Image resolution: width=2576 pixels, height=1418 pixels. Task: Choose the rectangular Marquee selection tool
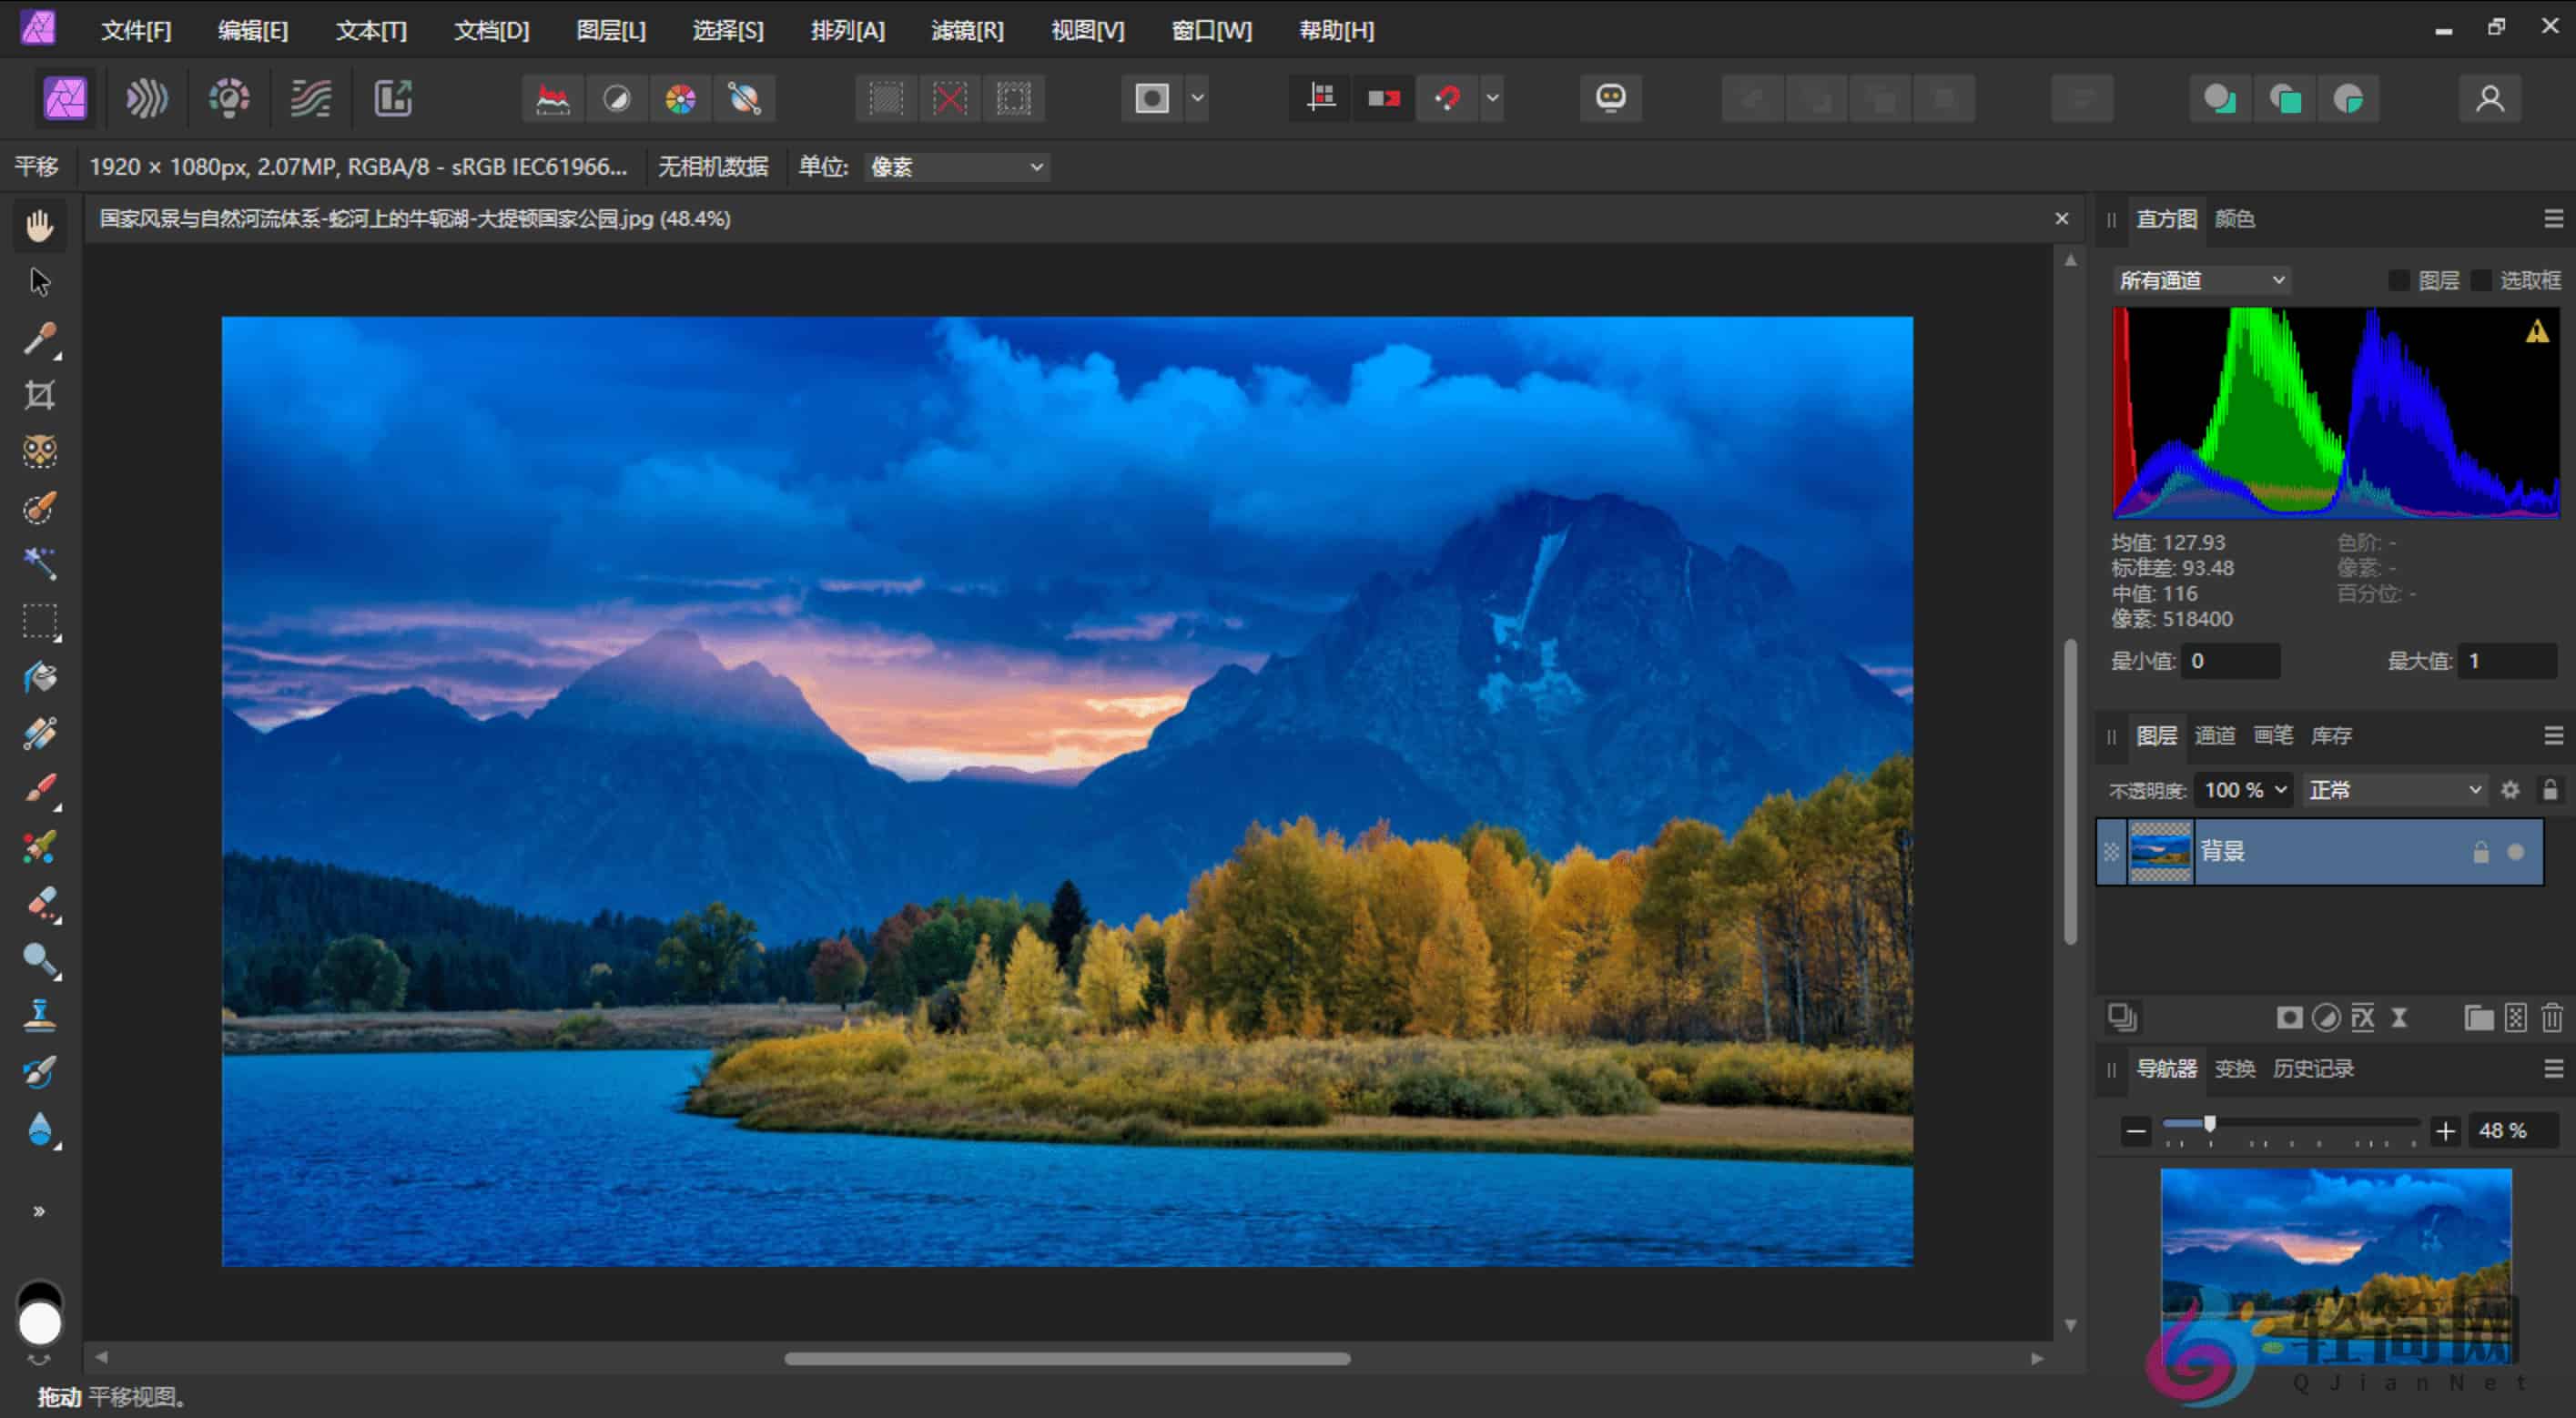click(40, 621)
